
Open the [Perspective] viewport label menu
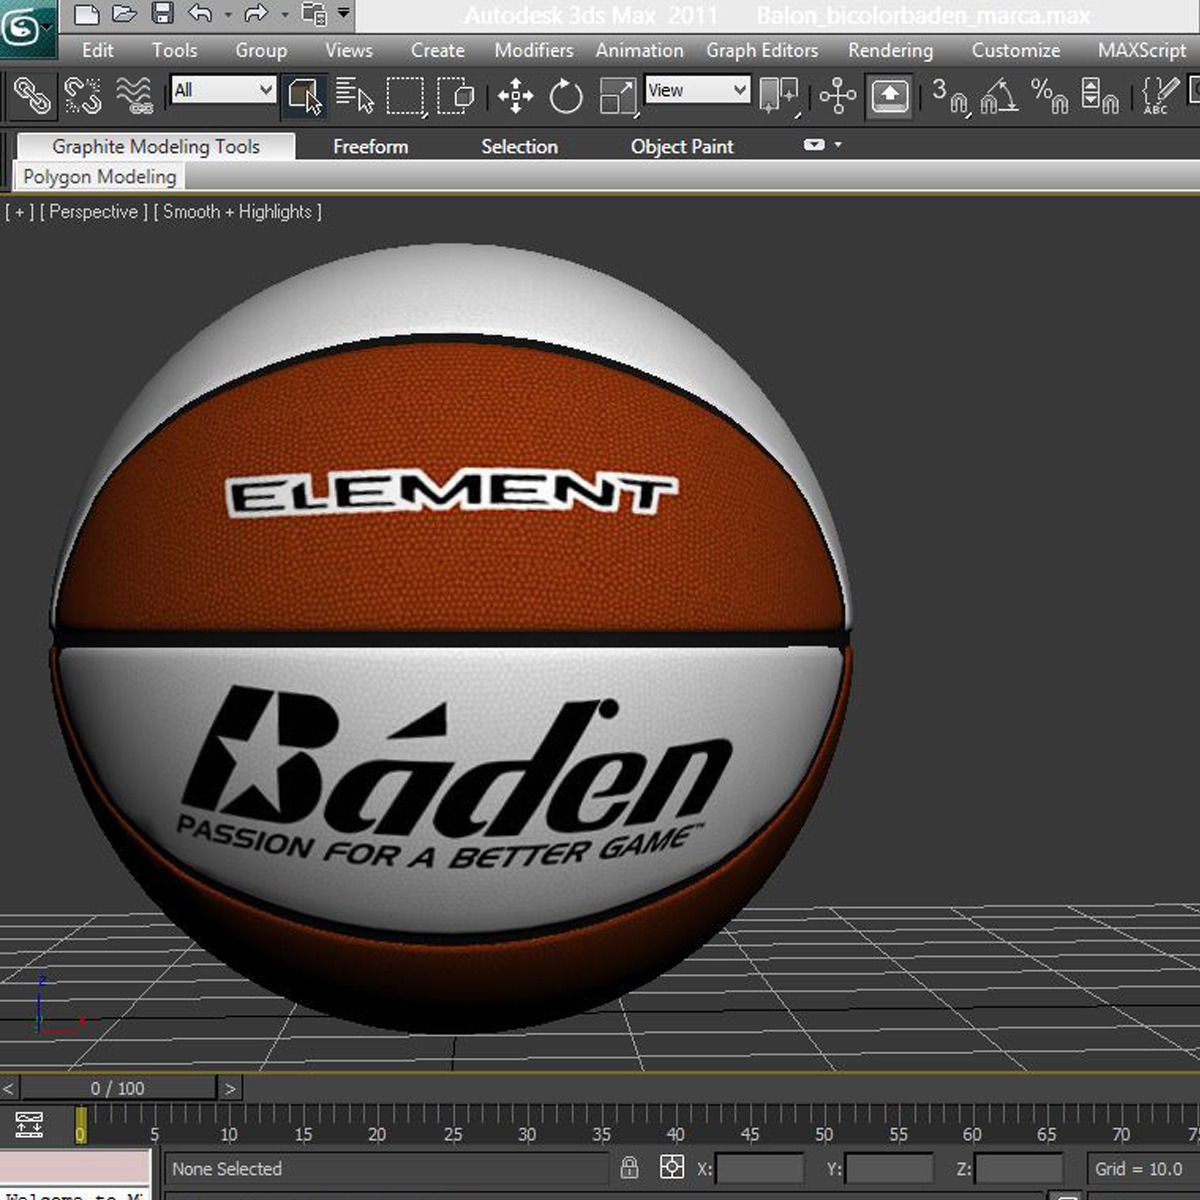click(94, 212)
